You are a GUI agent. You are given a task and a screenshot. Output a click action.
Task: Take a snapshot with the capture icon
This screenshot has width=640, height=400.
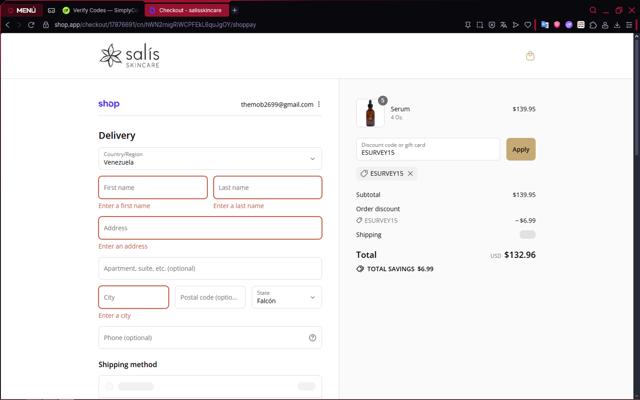(480, 25)
